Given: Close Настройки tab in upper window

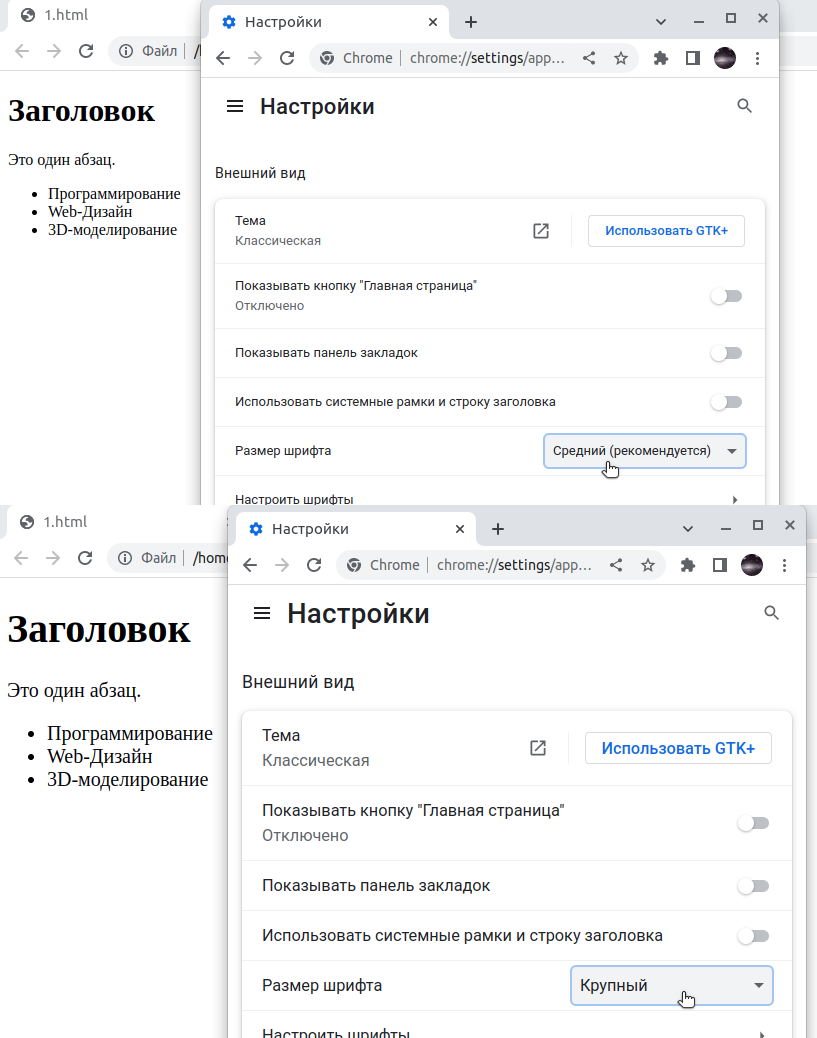Looking at the screenshot, I should 433,22.
